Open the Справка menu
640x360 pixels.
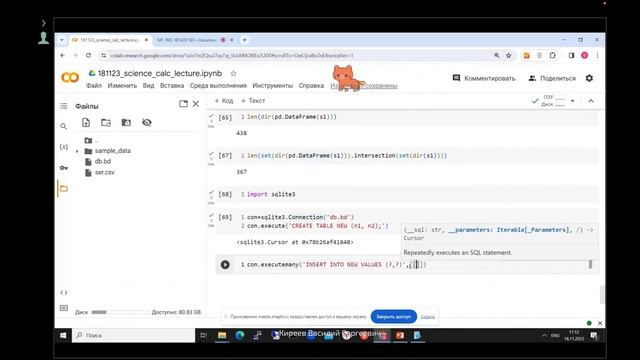point(311,86)
